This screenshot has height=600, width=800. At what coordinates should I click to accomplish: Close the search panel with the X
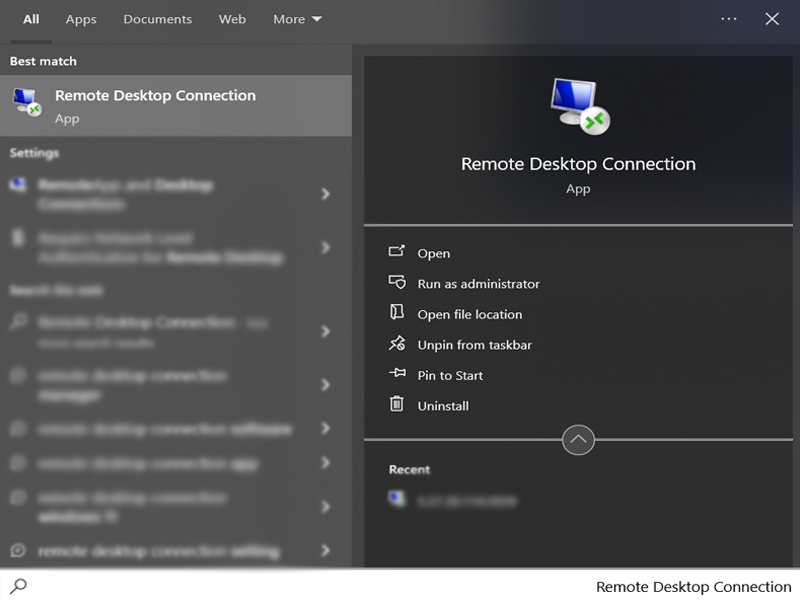click(x=772, y=19)
